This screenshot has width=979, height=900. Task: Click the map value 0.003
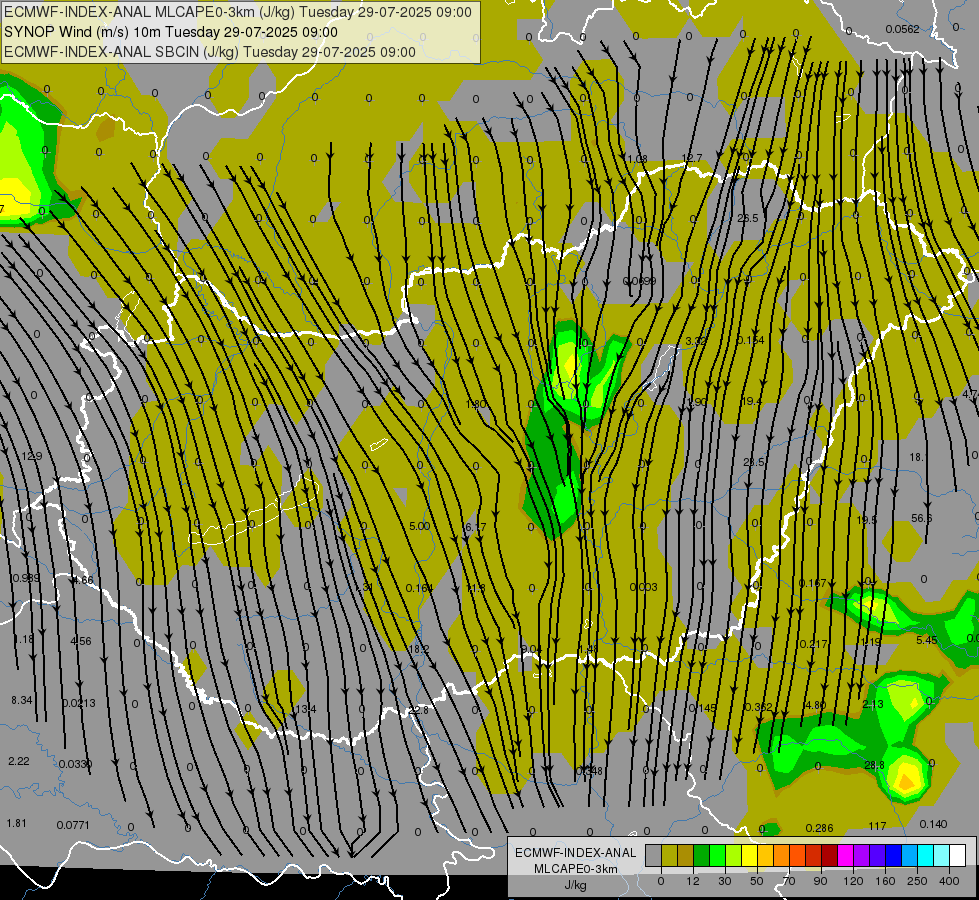[x=643, y=587]
